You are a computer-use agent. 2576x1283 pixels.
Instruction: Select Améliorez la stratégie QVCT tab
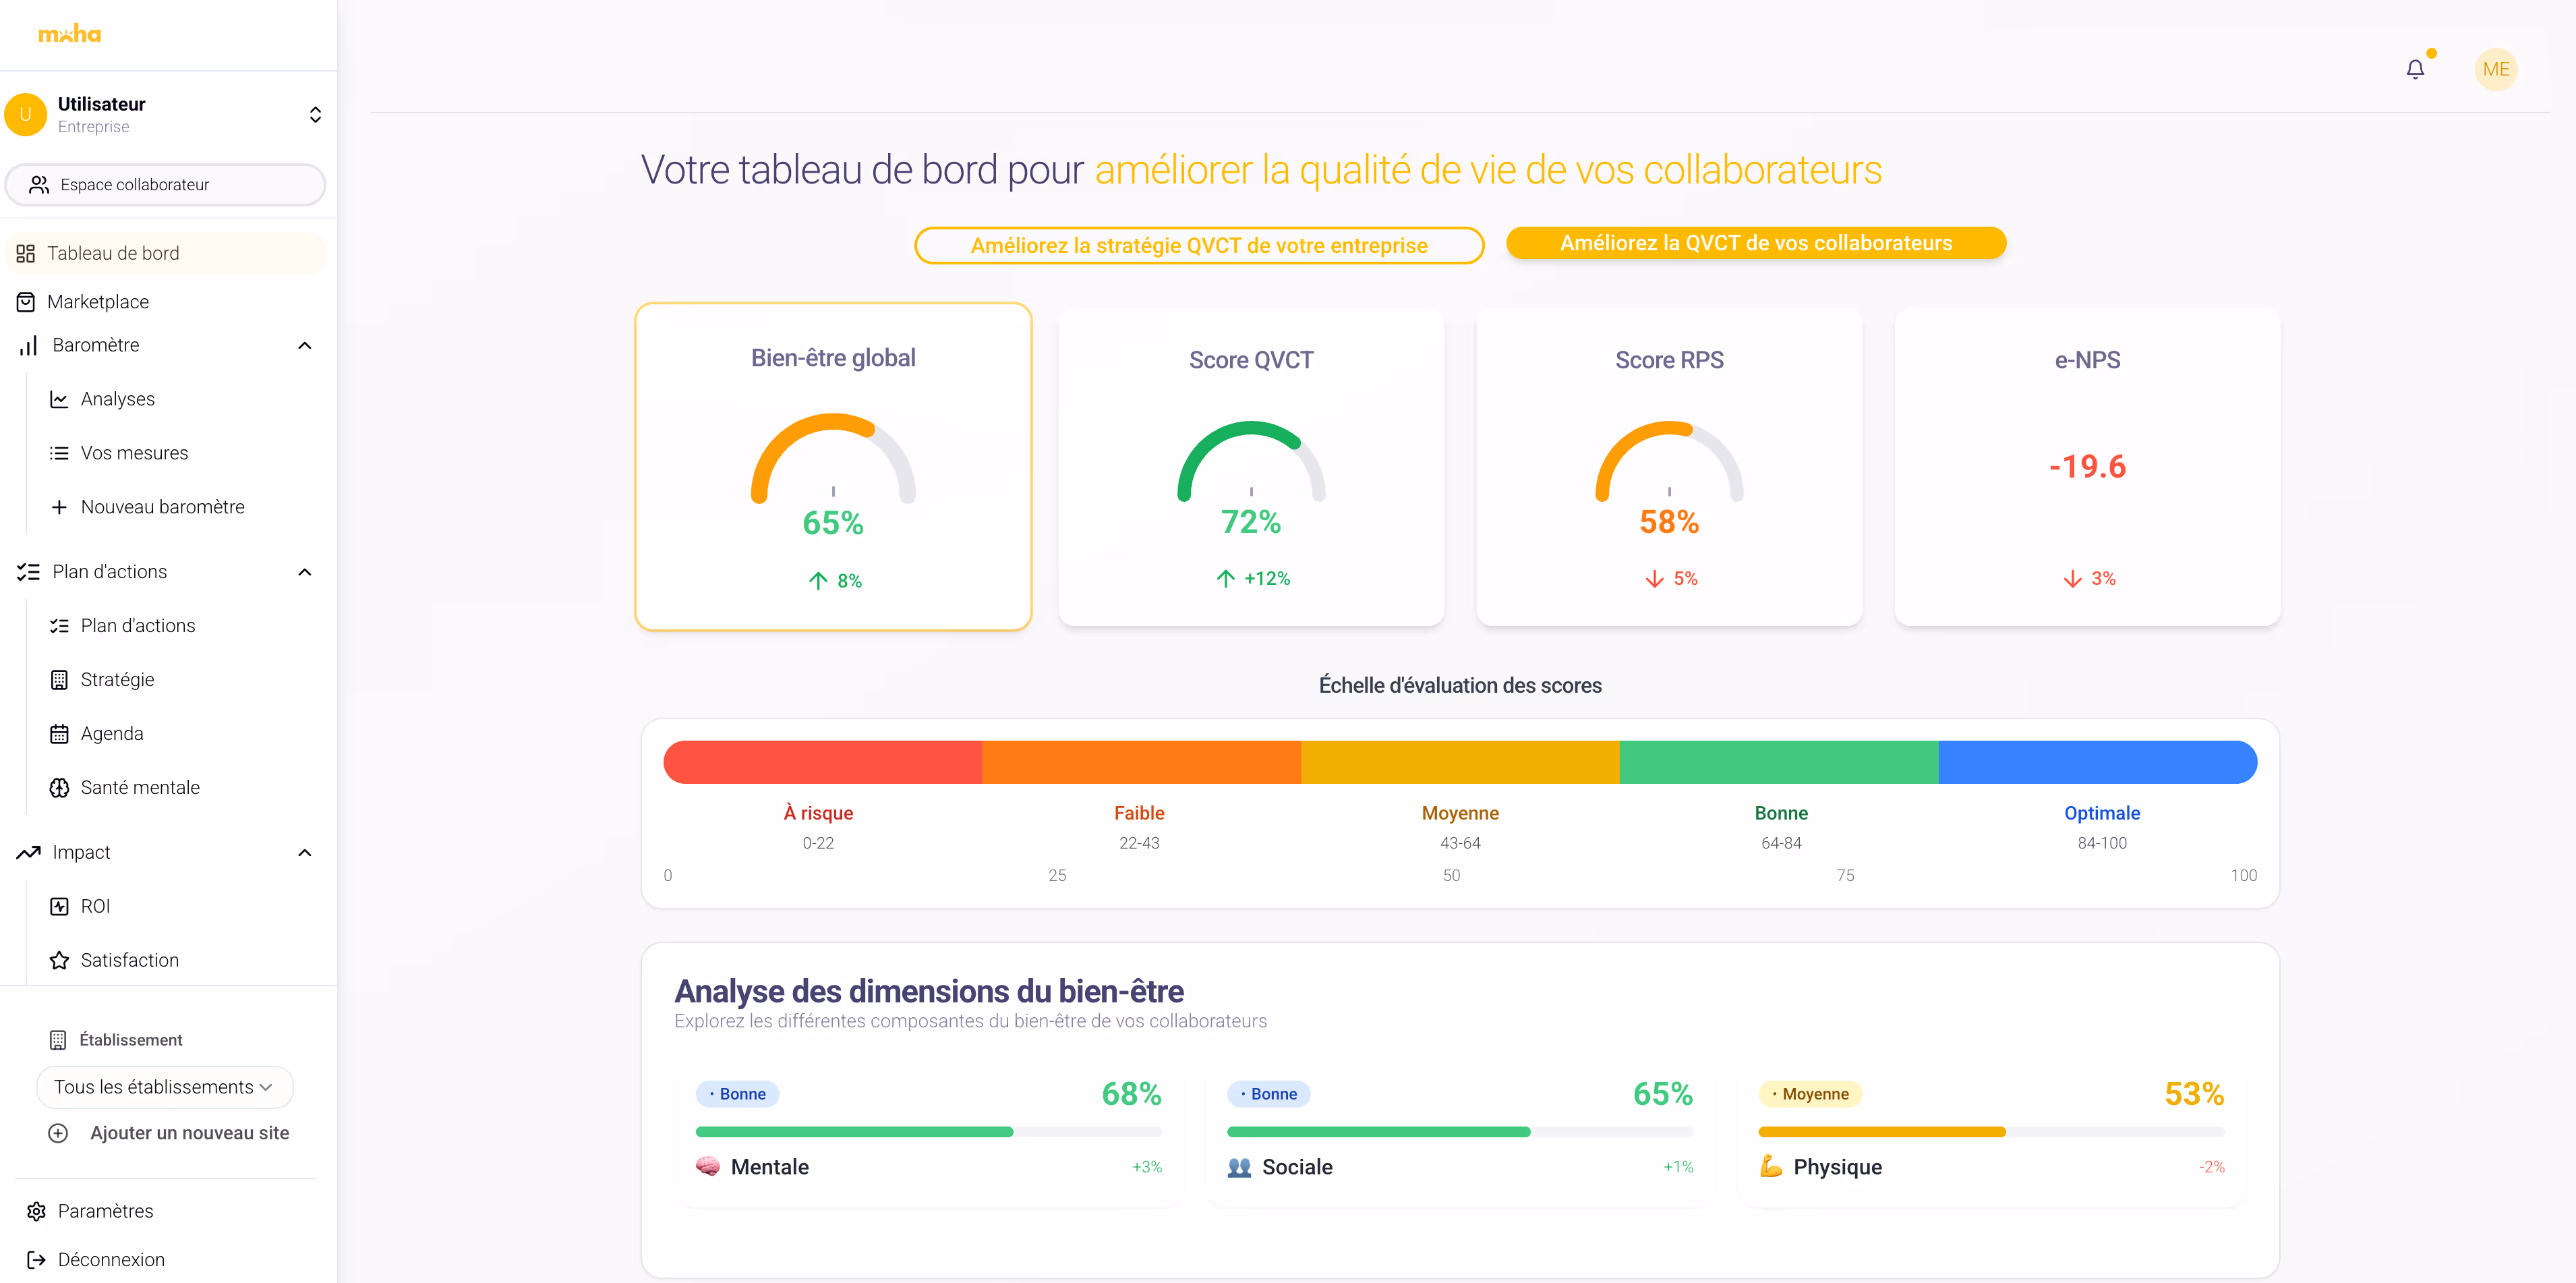point(1198,246)
